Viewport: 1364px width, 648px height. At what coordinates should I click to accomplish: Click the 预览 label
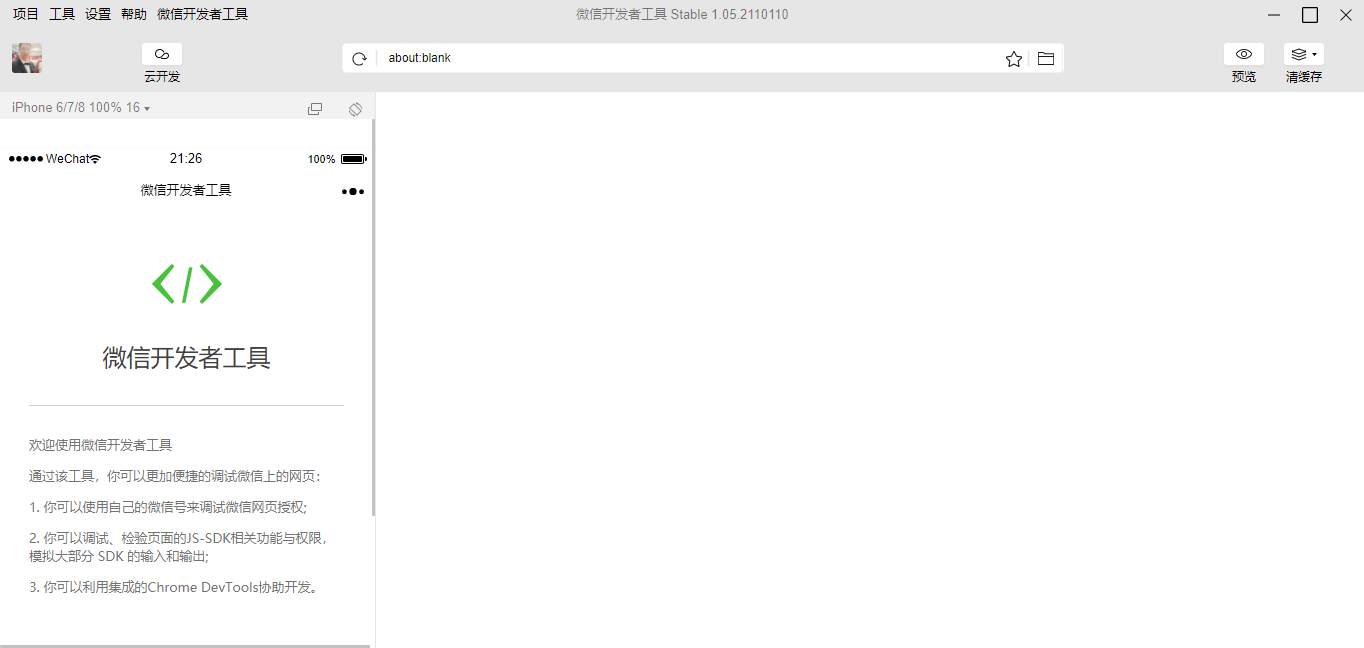click(1244, 77)
